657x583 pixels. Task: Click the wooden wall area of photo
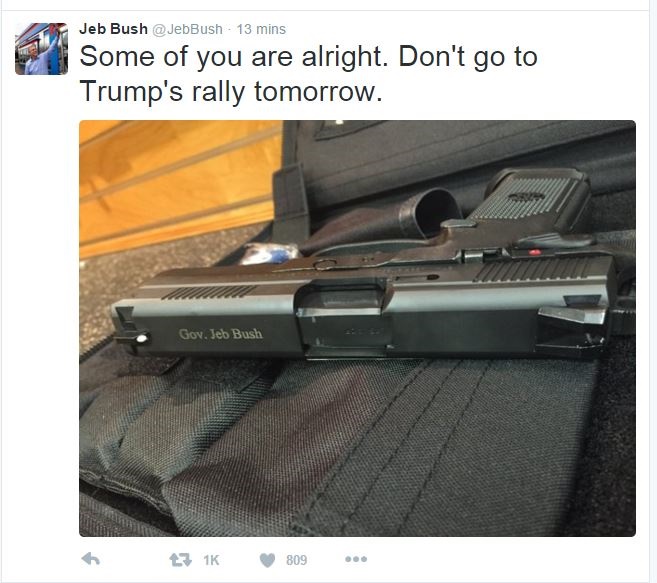[176, 184]
